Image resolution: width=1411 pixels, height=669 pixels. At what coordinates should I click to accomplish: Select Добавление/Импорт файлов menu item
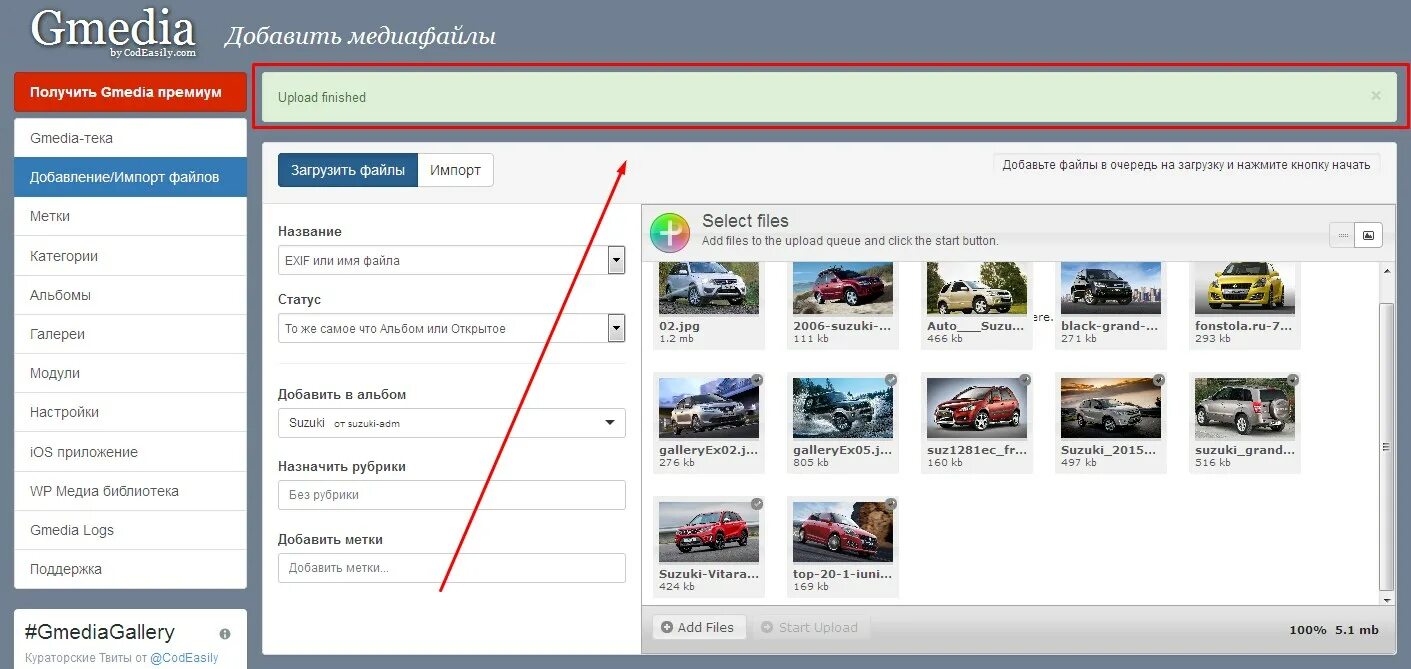click(131, 177)
